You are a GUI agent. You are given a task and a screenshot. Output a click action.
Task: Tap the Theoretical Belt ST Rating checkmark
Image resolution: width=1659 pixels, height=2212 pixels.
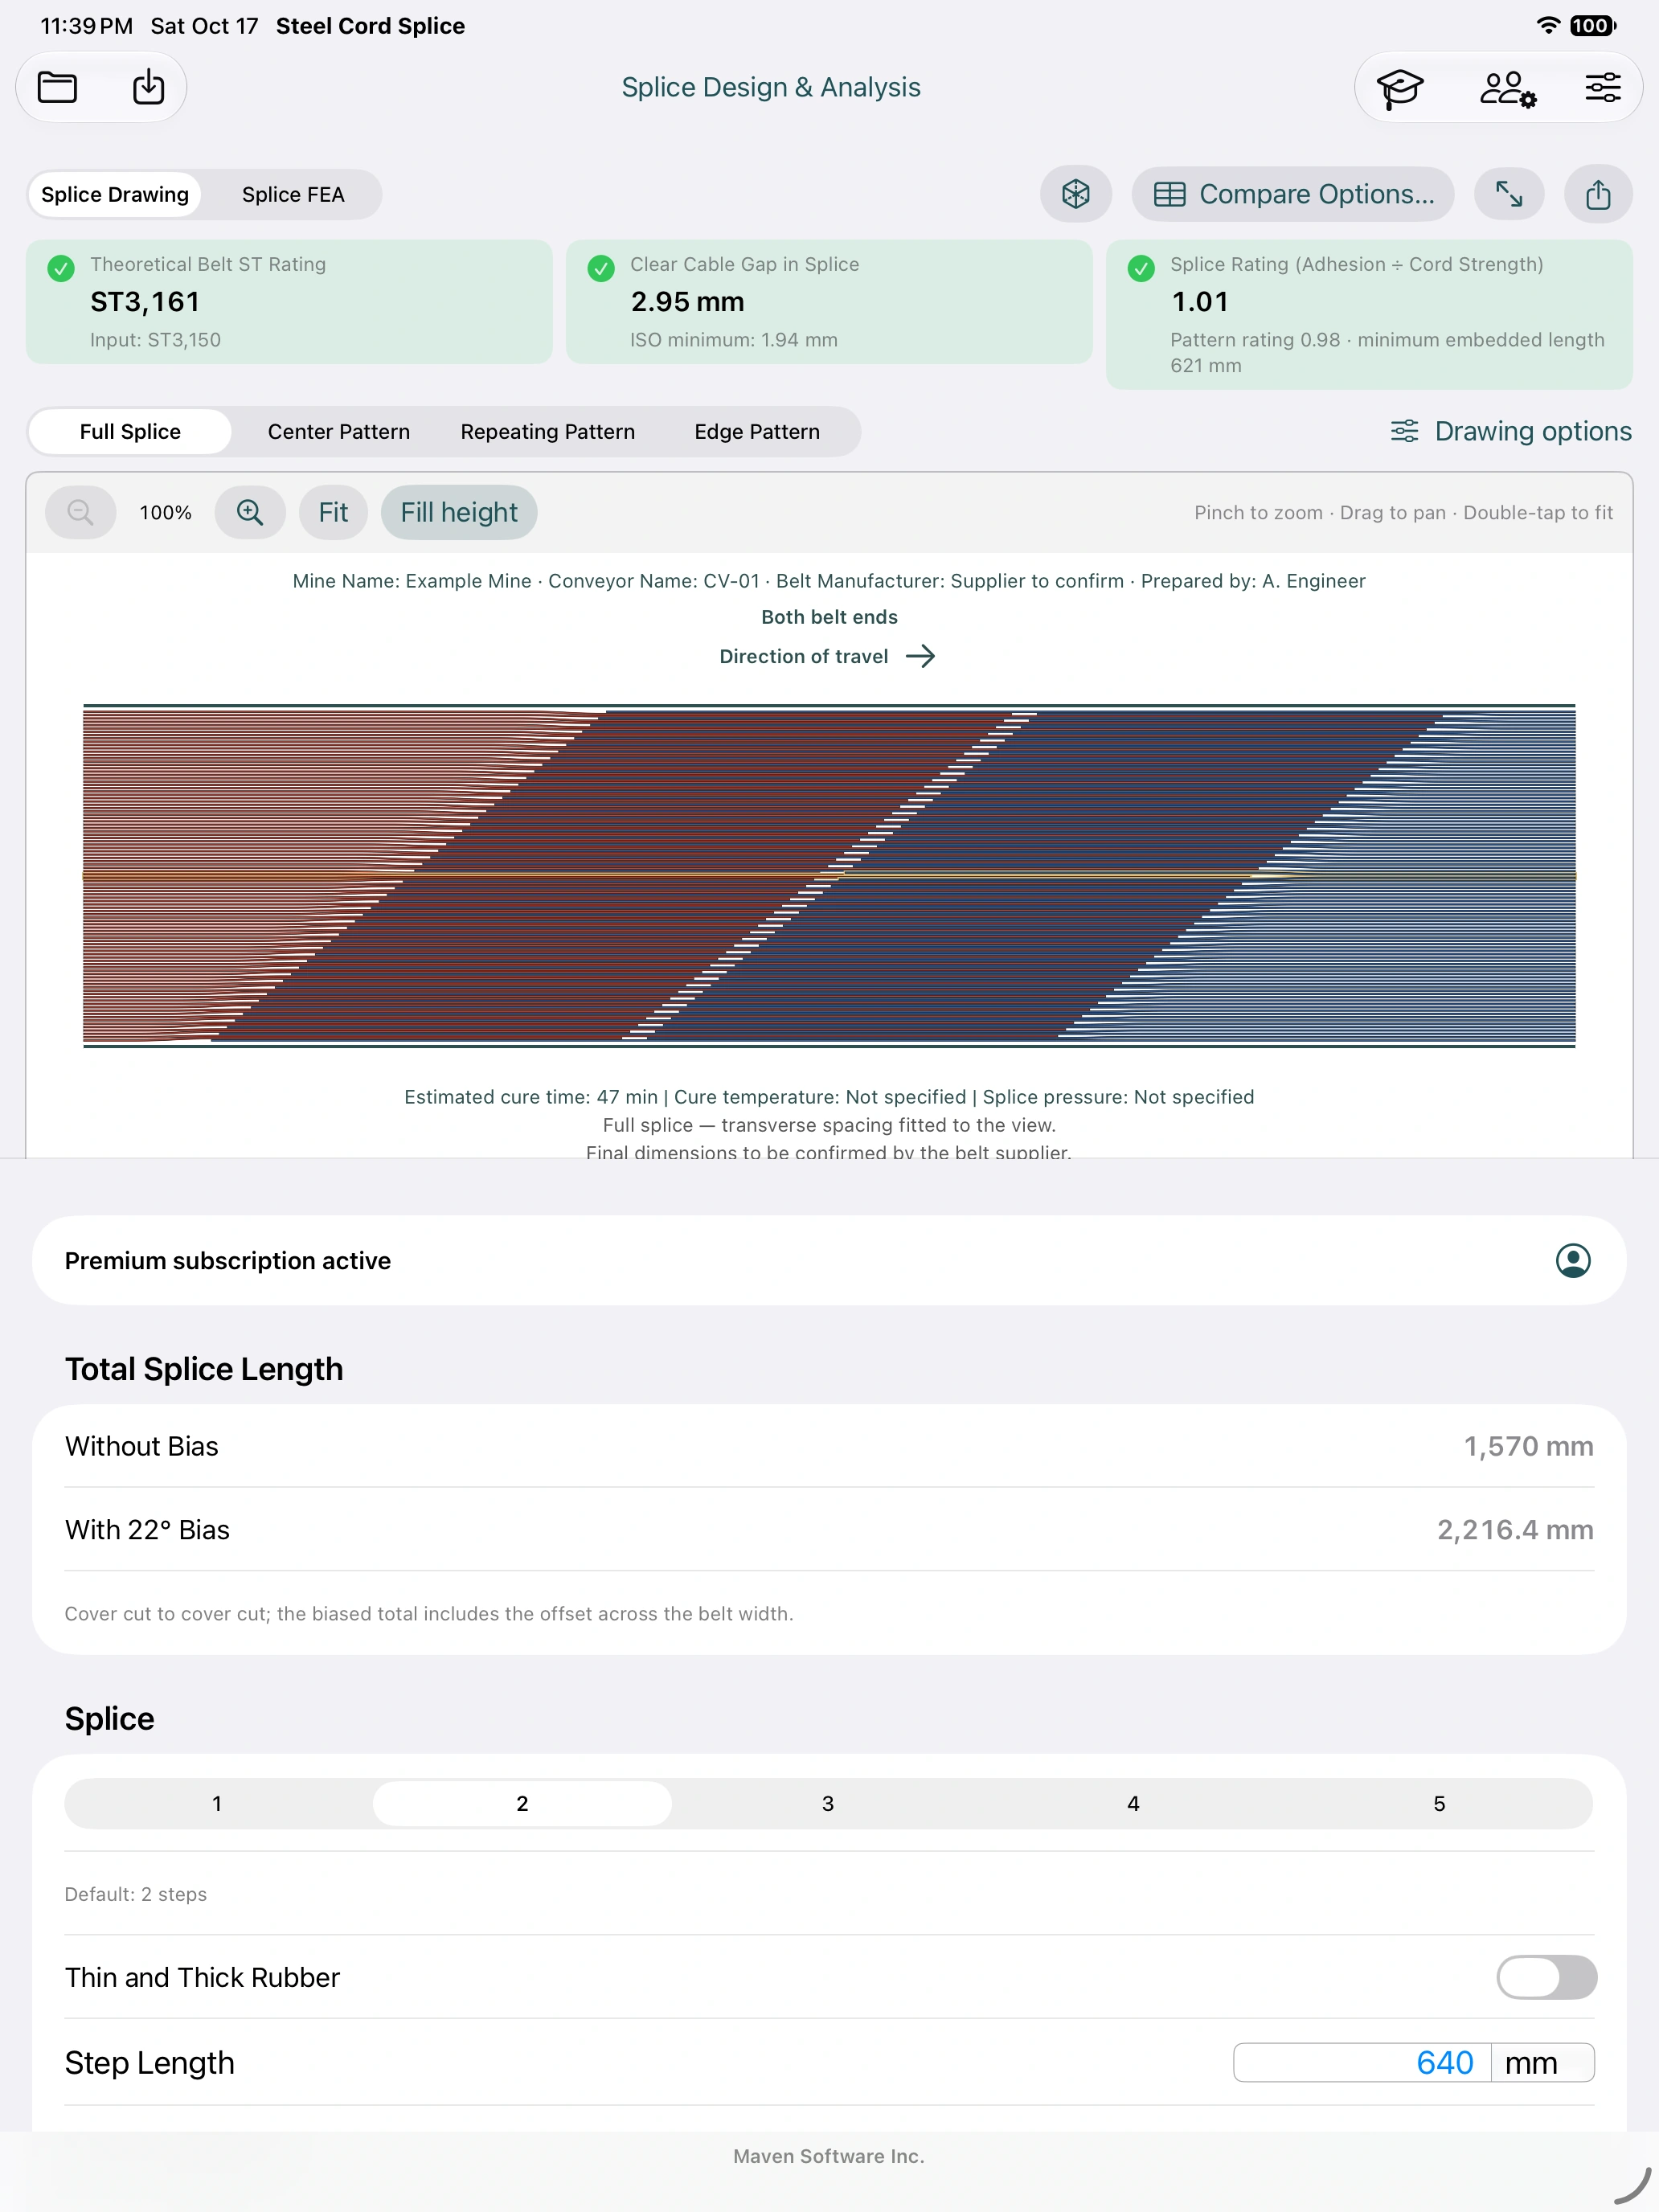click(61, 268)
